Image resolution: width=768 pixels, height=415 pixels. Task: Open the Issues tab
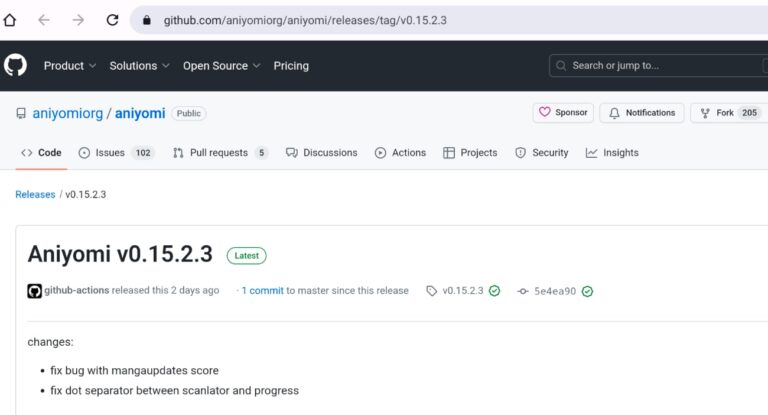[116, 153]
